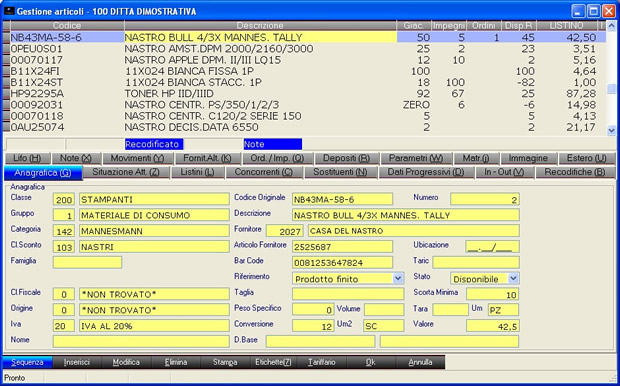Click the Nome field
Screen dimensions: 620x386
point(141,342)
